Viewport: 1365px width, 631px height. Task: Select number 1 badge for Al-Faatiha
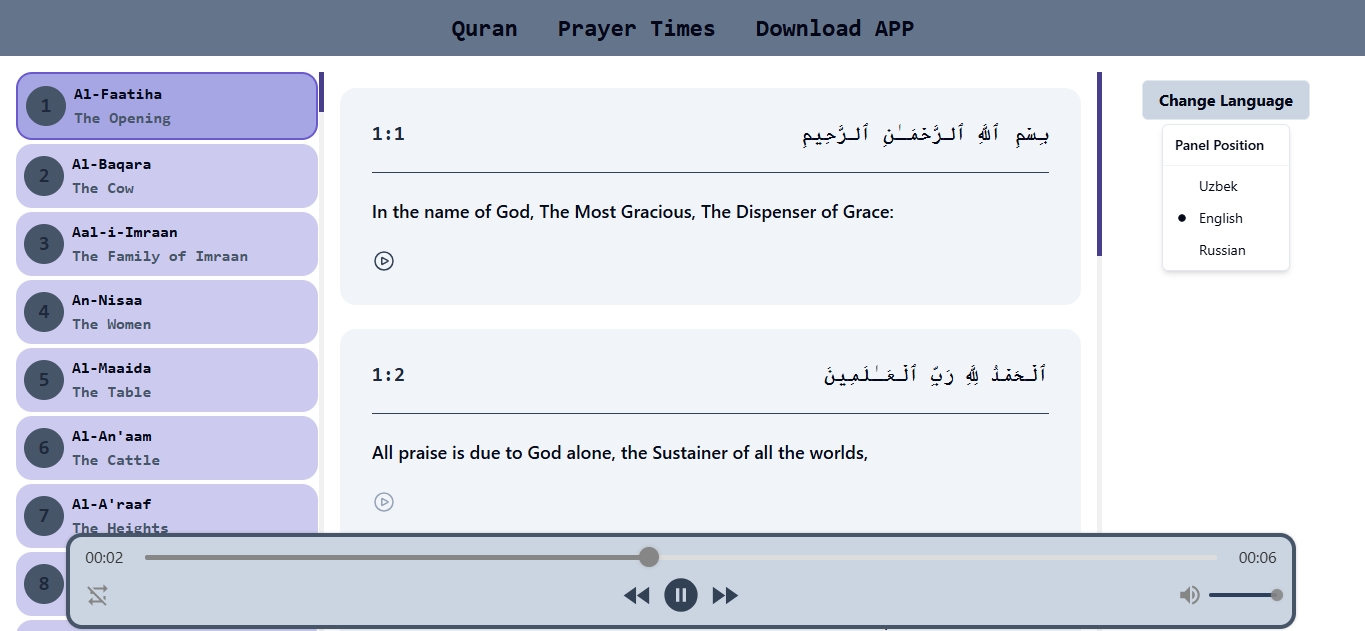pos(46,106)
